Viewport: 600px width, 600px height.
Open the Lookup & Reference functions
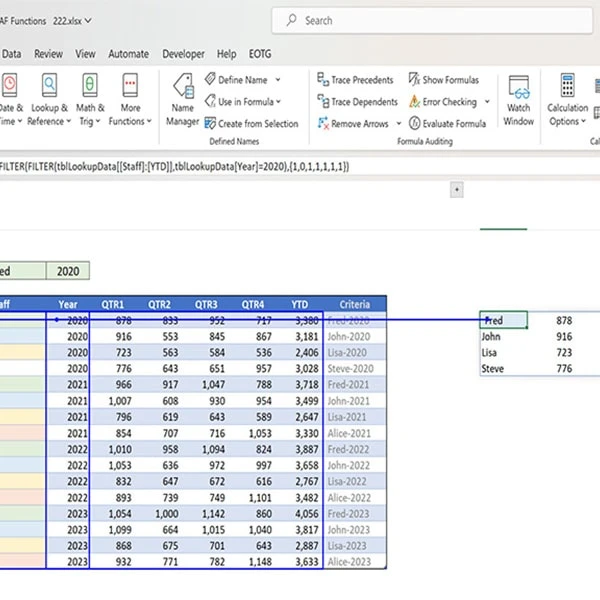click(x=48, y=100)
